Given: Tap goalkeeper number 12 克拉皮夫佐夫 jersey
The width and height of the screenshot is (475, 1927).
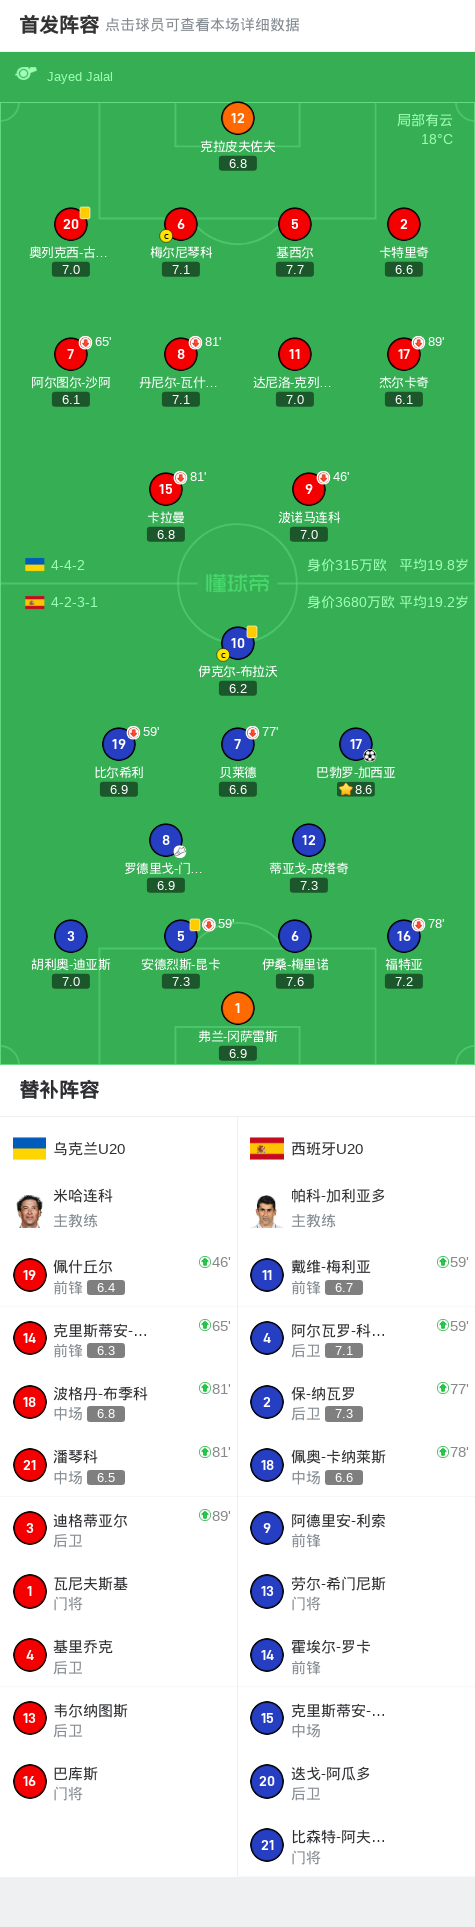Looking at the screenshot, I should (x=237, y=118).
